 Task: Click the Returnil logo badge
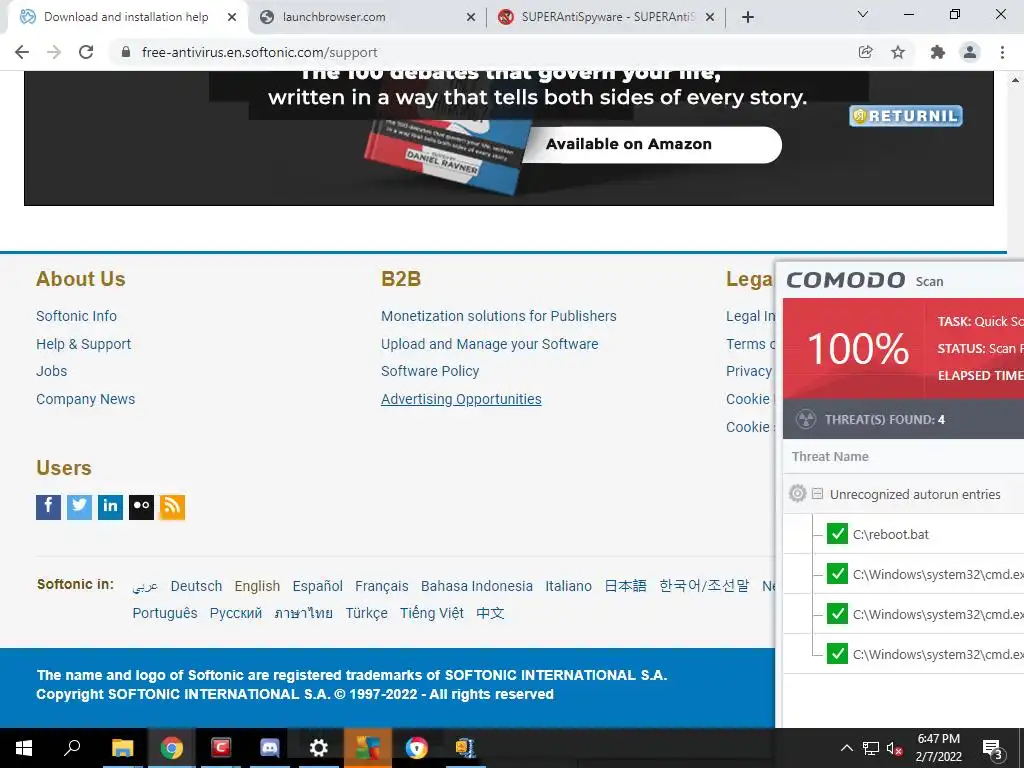pyautogui.click(x=906, y=116)
